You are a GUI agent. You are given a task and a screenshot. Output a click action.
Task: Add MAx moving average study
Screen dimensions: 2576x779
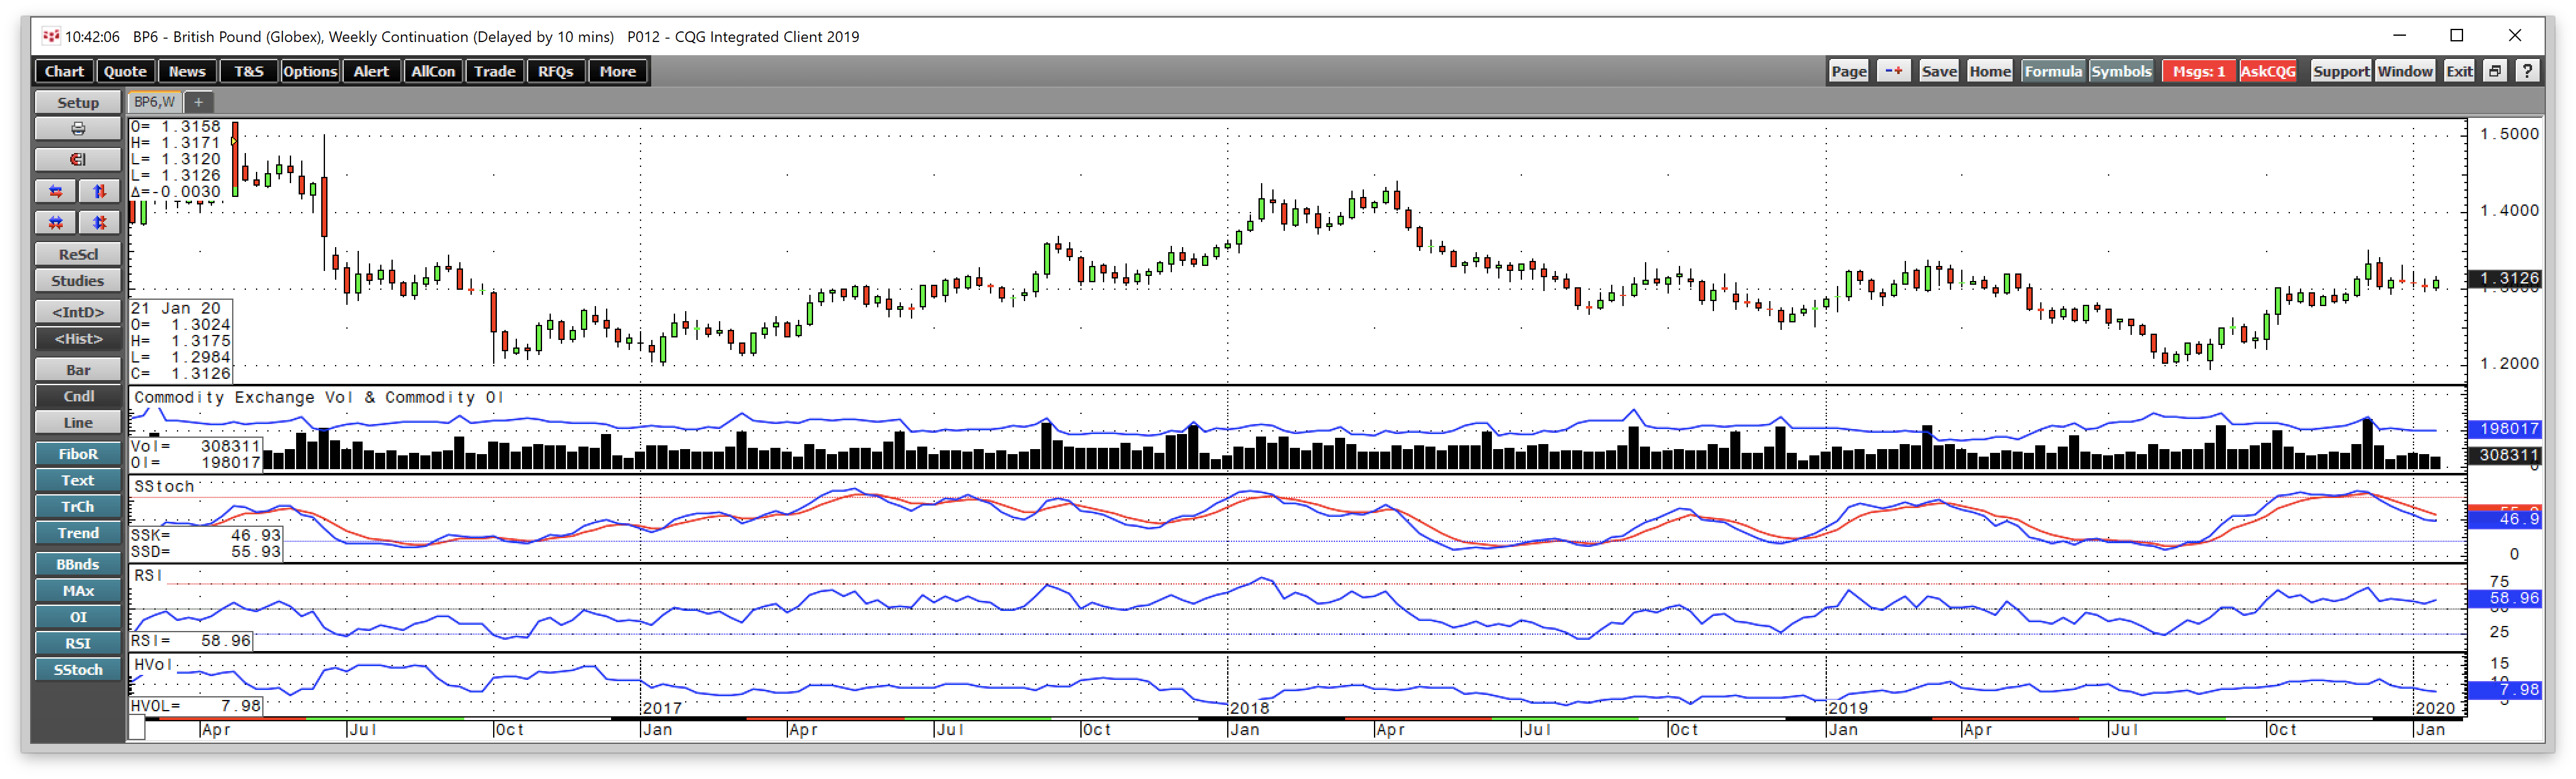[x=78, y=591]
